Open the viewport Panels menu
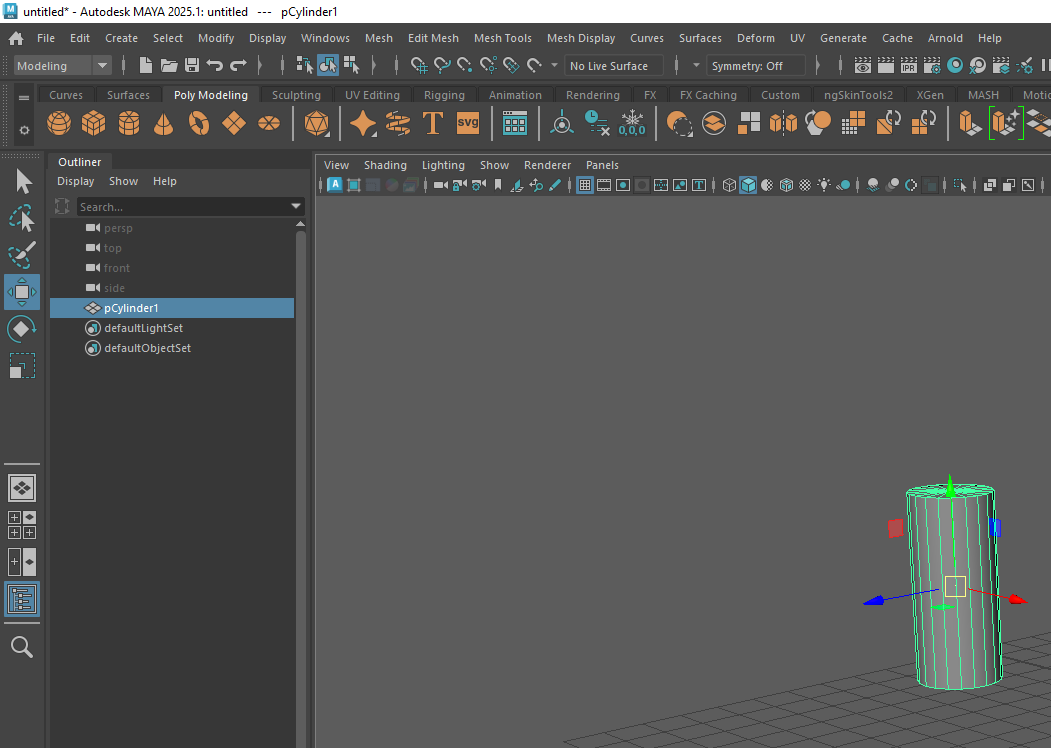This screenshot has width=1051, height=748. click(x=602, y=165)
